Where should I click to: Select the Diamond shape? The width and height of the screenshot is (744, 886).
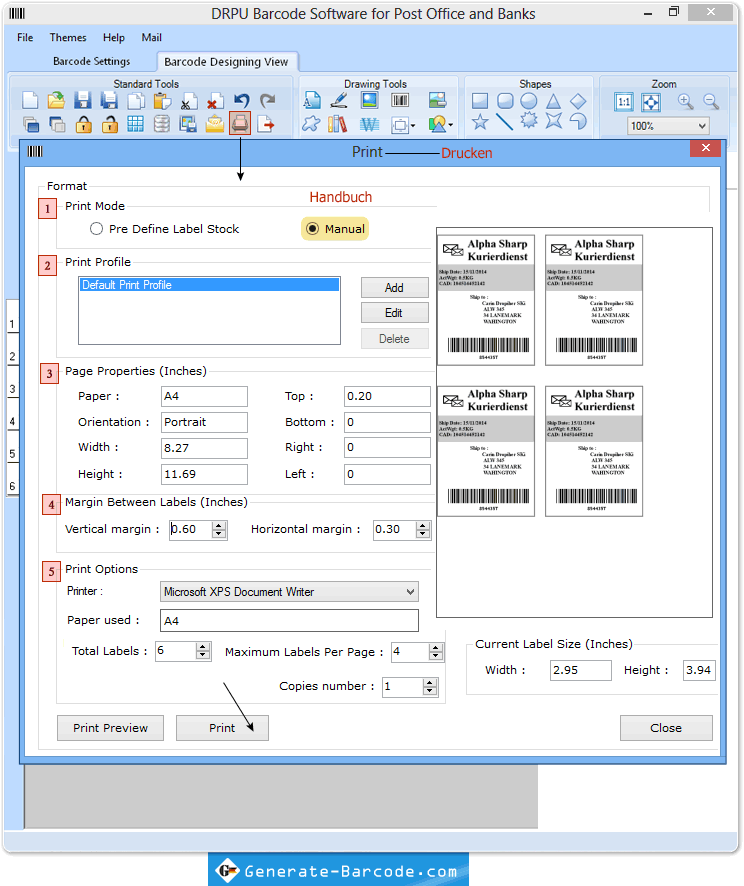(x=578, y=101)
